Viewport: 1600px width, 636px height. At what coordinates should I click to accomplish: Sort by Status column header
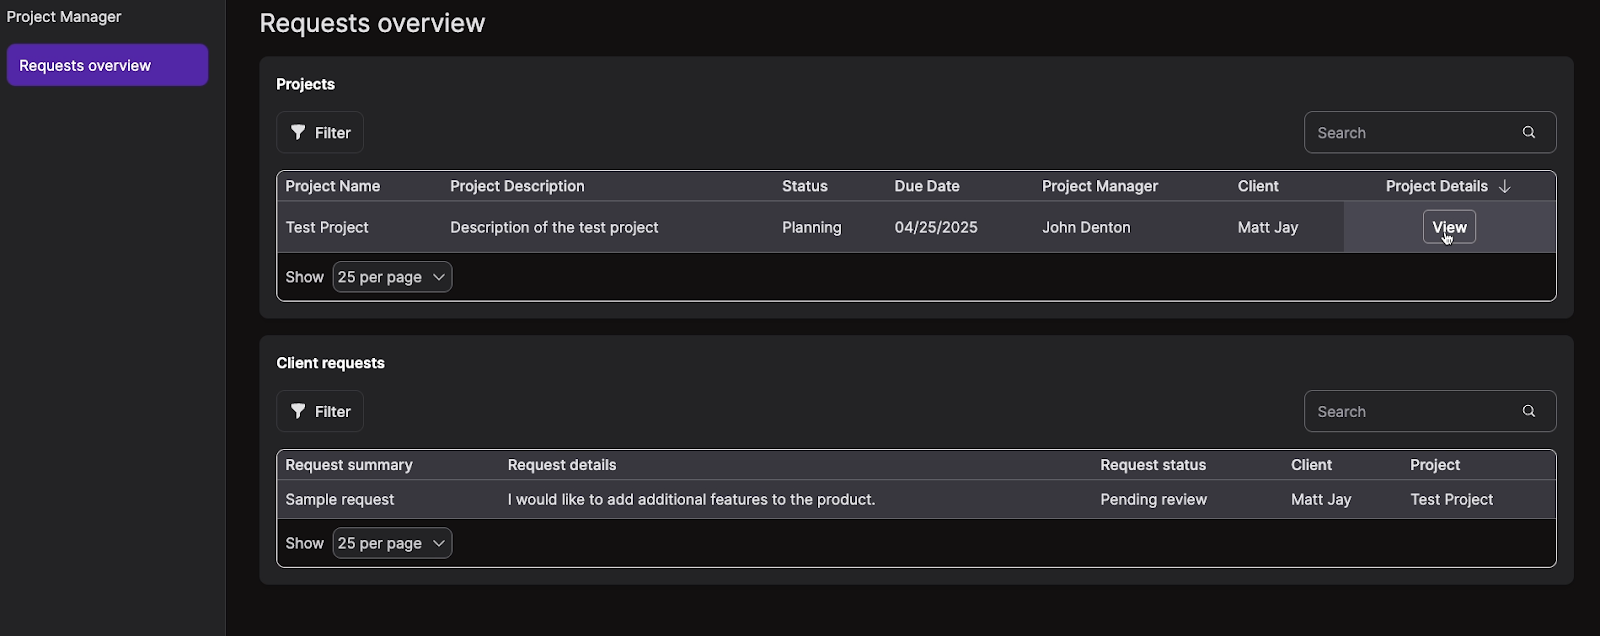pos(805,186)
